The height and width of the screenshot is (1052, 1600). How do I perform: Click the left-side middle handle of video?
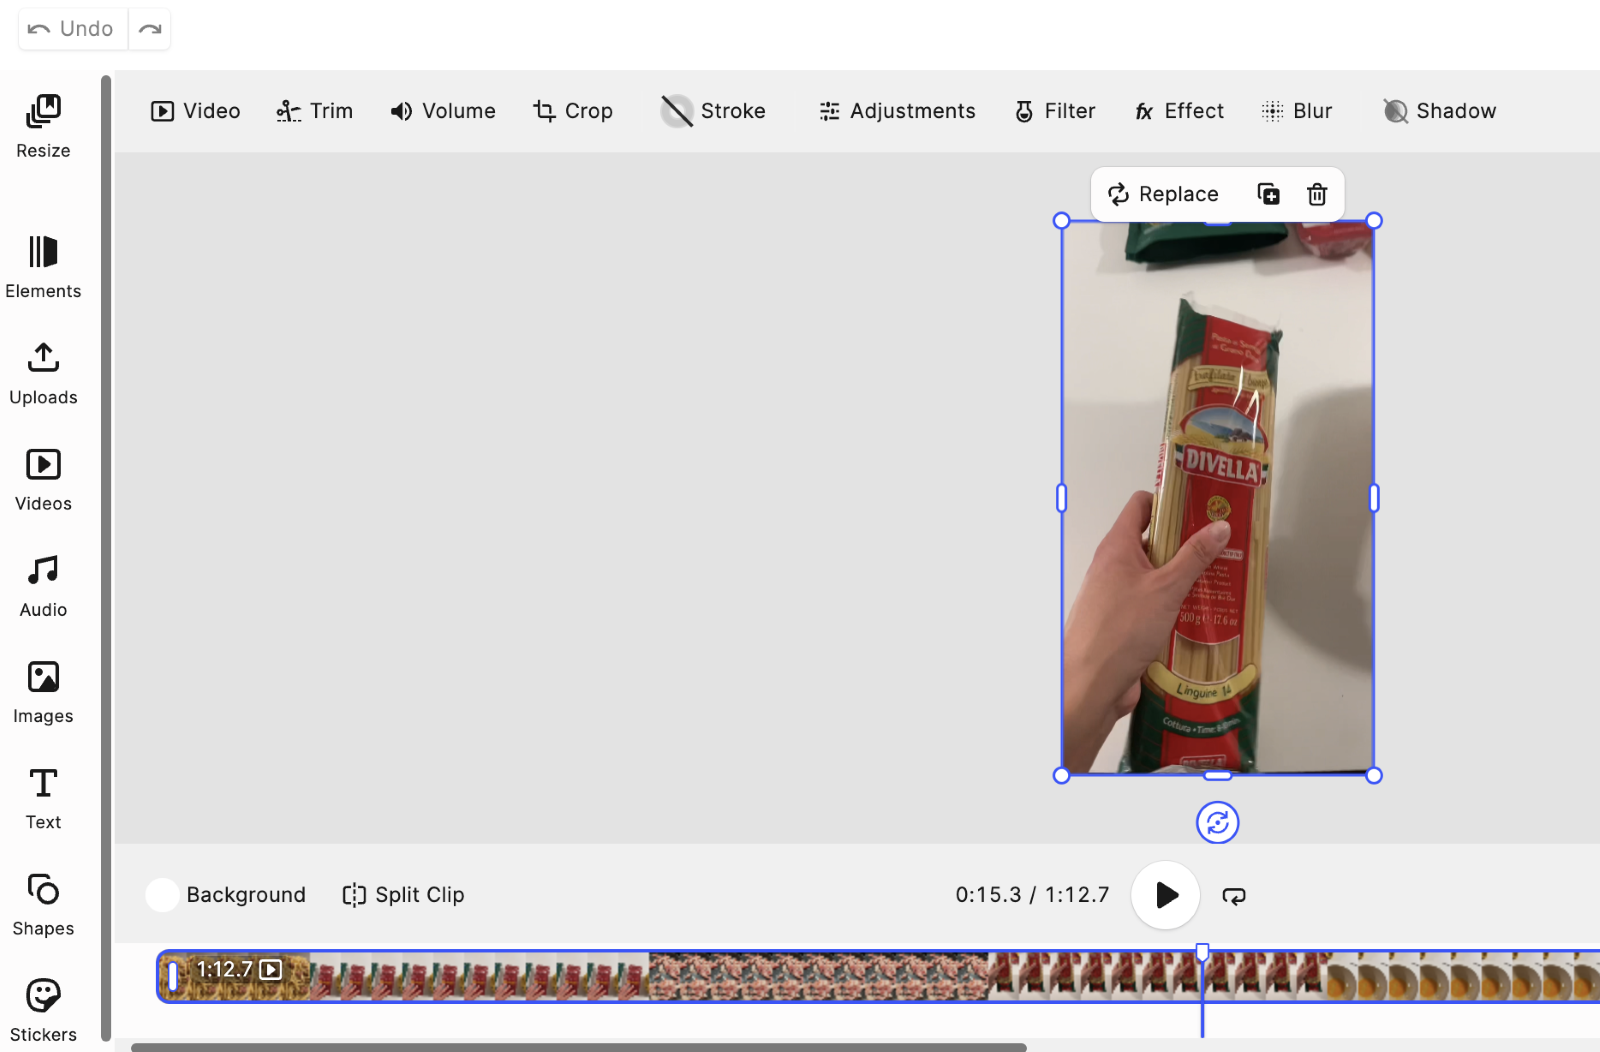1062,498
